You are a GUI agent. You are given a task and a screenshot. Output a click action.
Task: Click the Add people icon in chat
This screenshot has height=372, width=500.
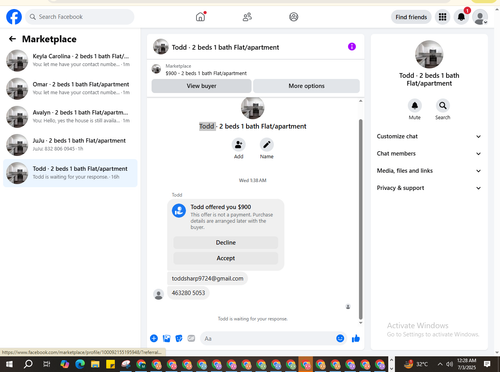pyautogui.click(x=239, y=145)
